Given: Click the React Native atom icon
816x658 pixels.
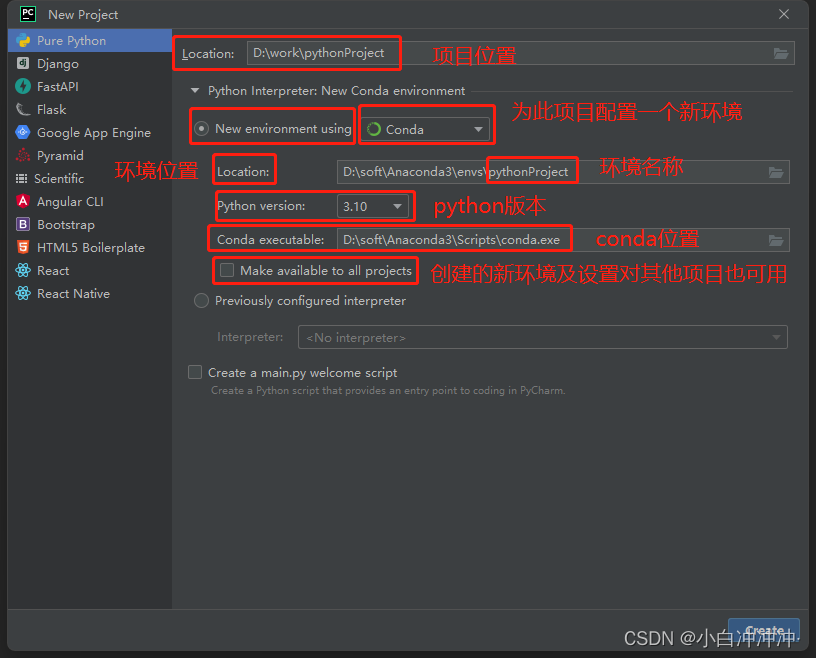Looking at the screenshot, I should pyautogui.click(x=23, y=293).
